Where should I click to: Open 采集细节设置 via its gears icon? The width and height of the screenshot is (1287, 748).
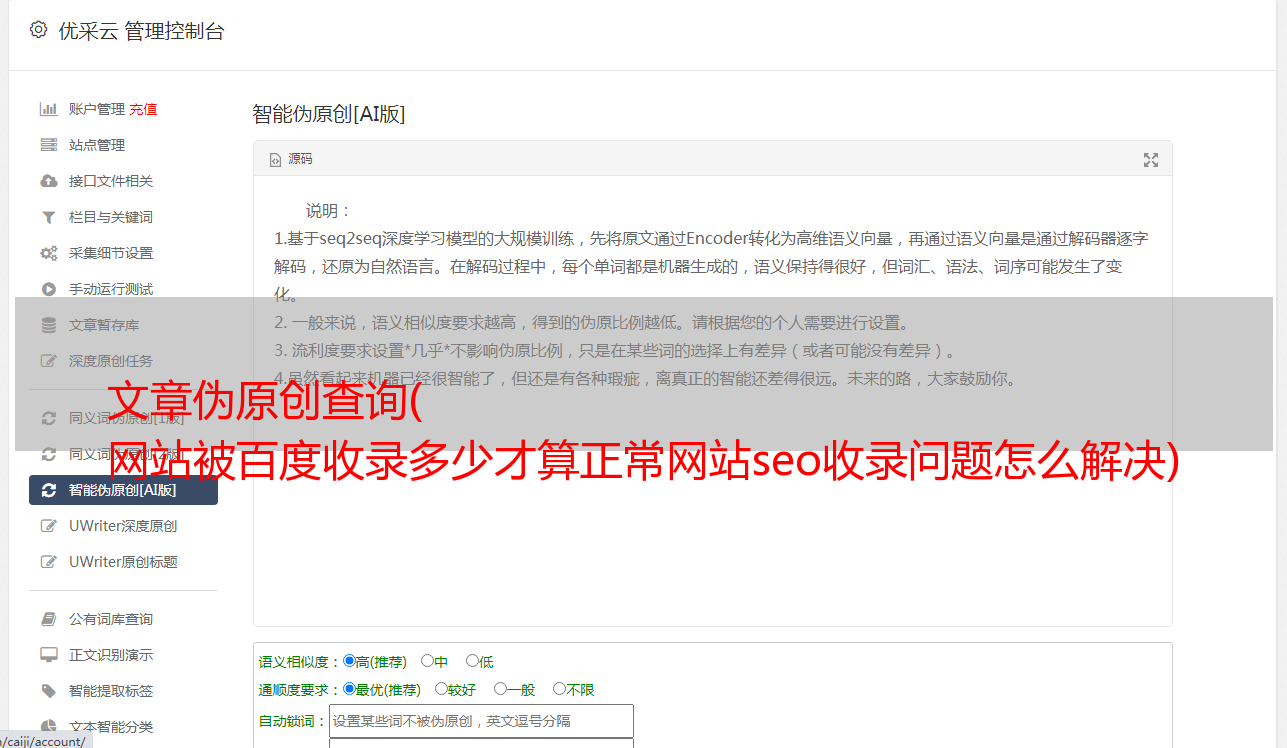(x=48, y=253)
